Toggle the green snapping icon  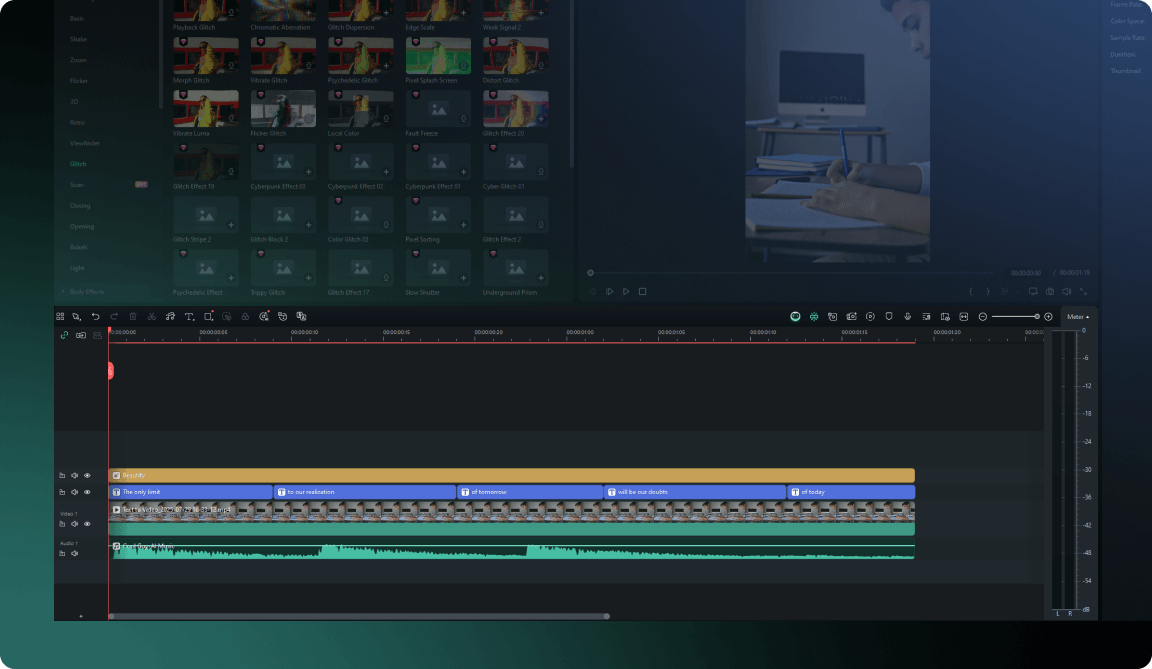coord(814,317)
